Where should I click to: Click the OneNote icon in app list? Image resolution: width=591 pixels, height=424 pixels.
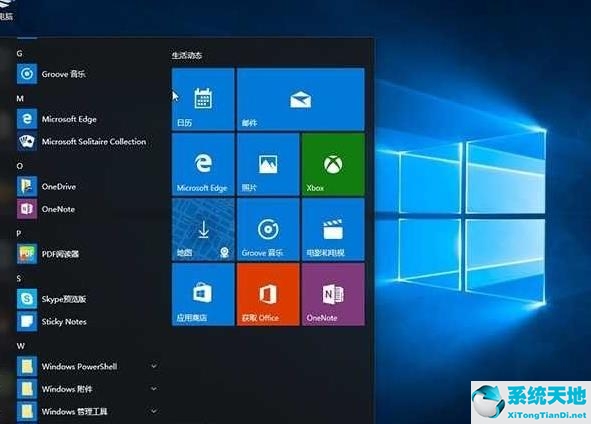(27, 209)
